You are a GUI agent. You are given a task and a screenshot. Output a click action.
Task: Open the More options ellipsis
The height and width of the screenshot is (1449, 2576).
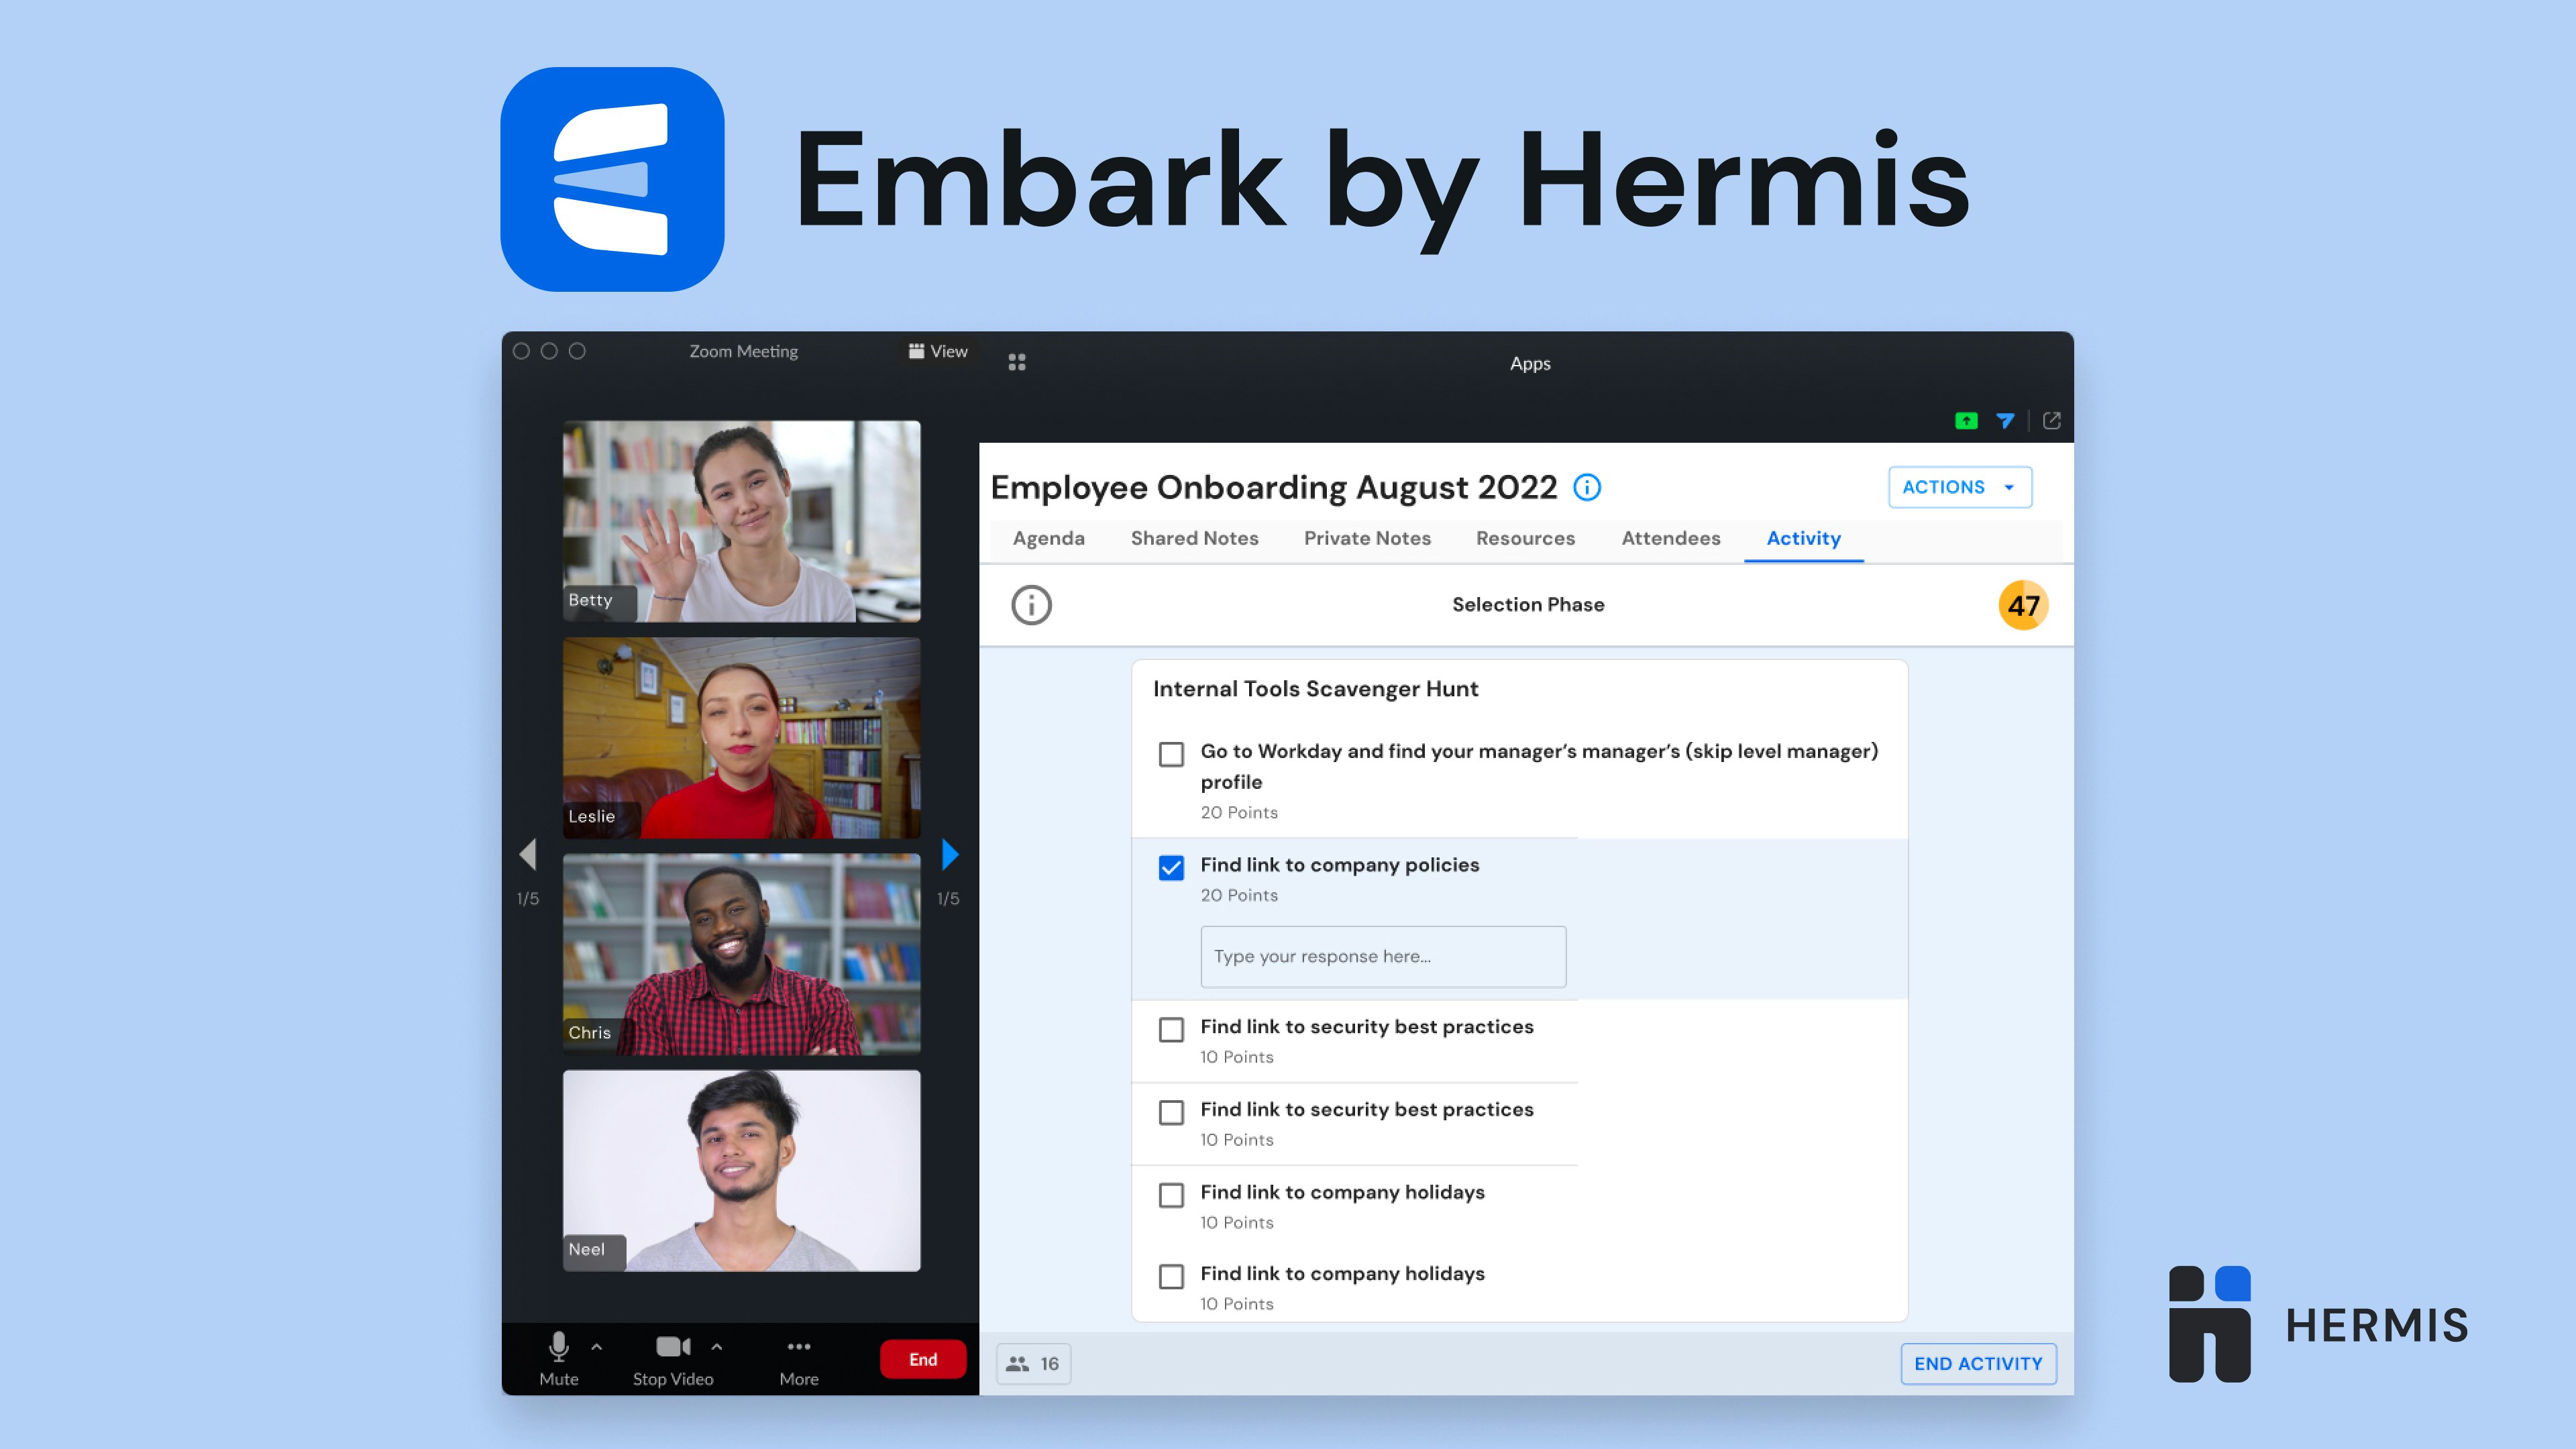tap(798, 1347)
